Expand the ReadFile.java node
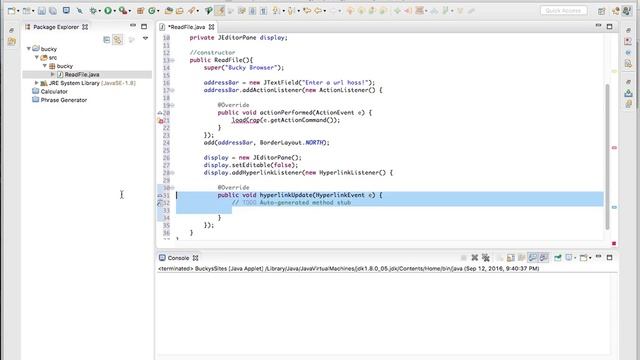Viewport: 640px width, 360px height. coord(53,74)
